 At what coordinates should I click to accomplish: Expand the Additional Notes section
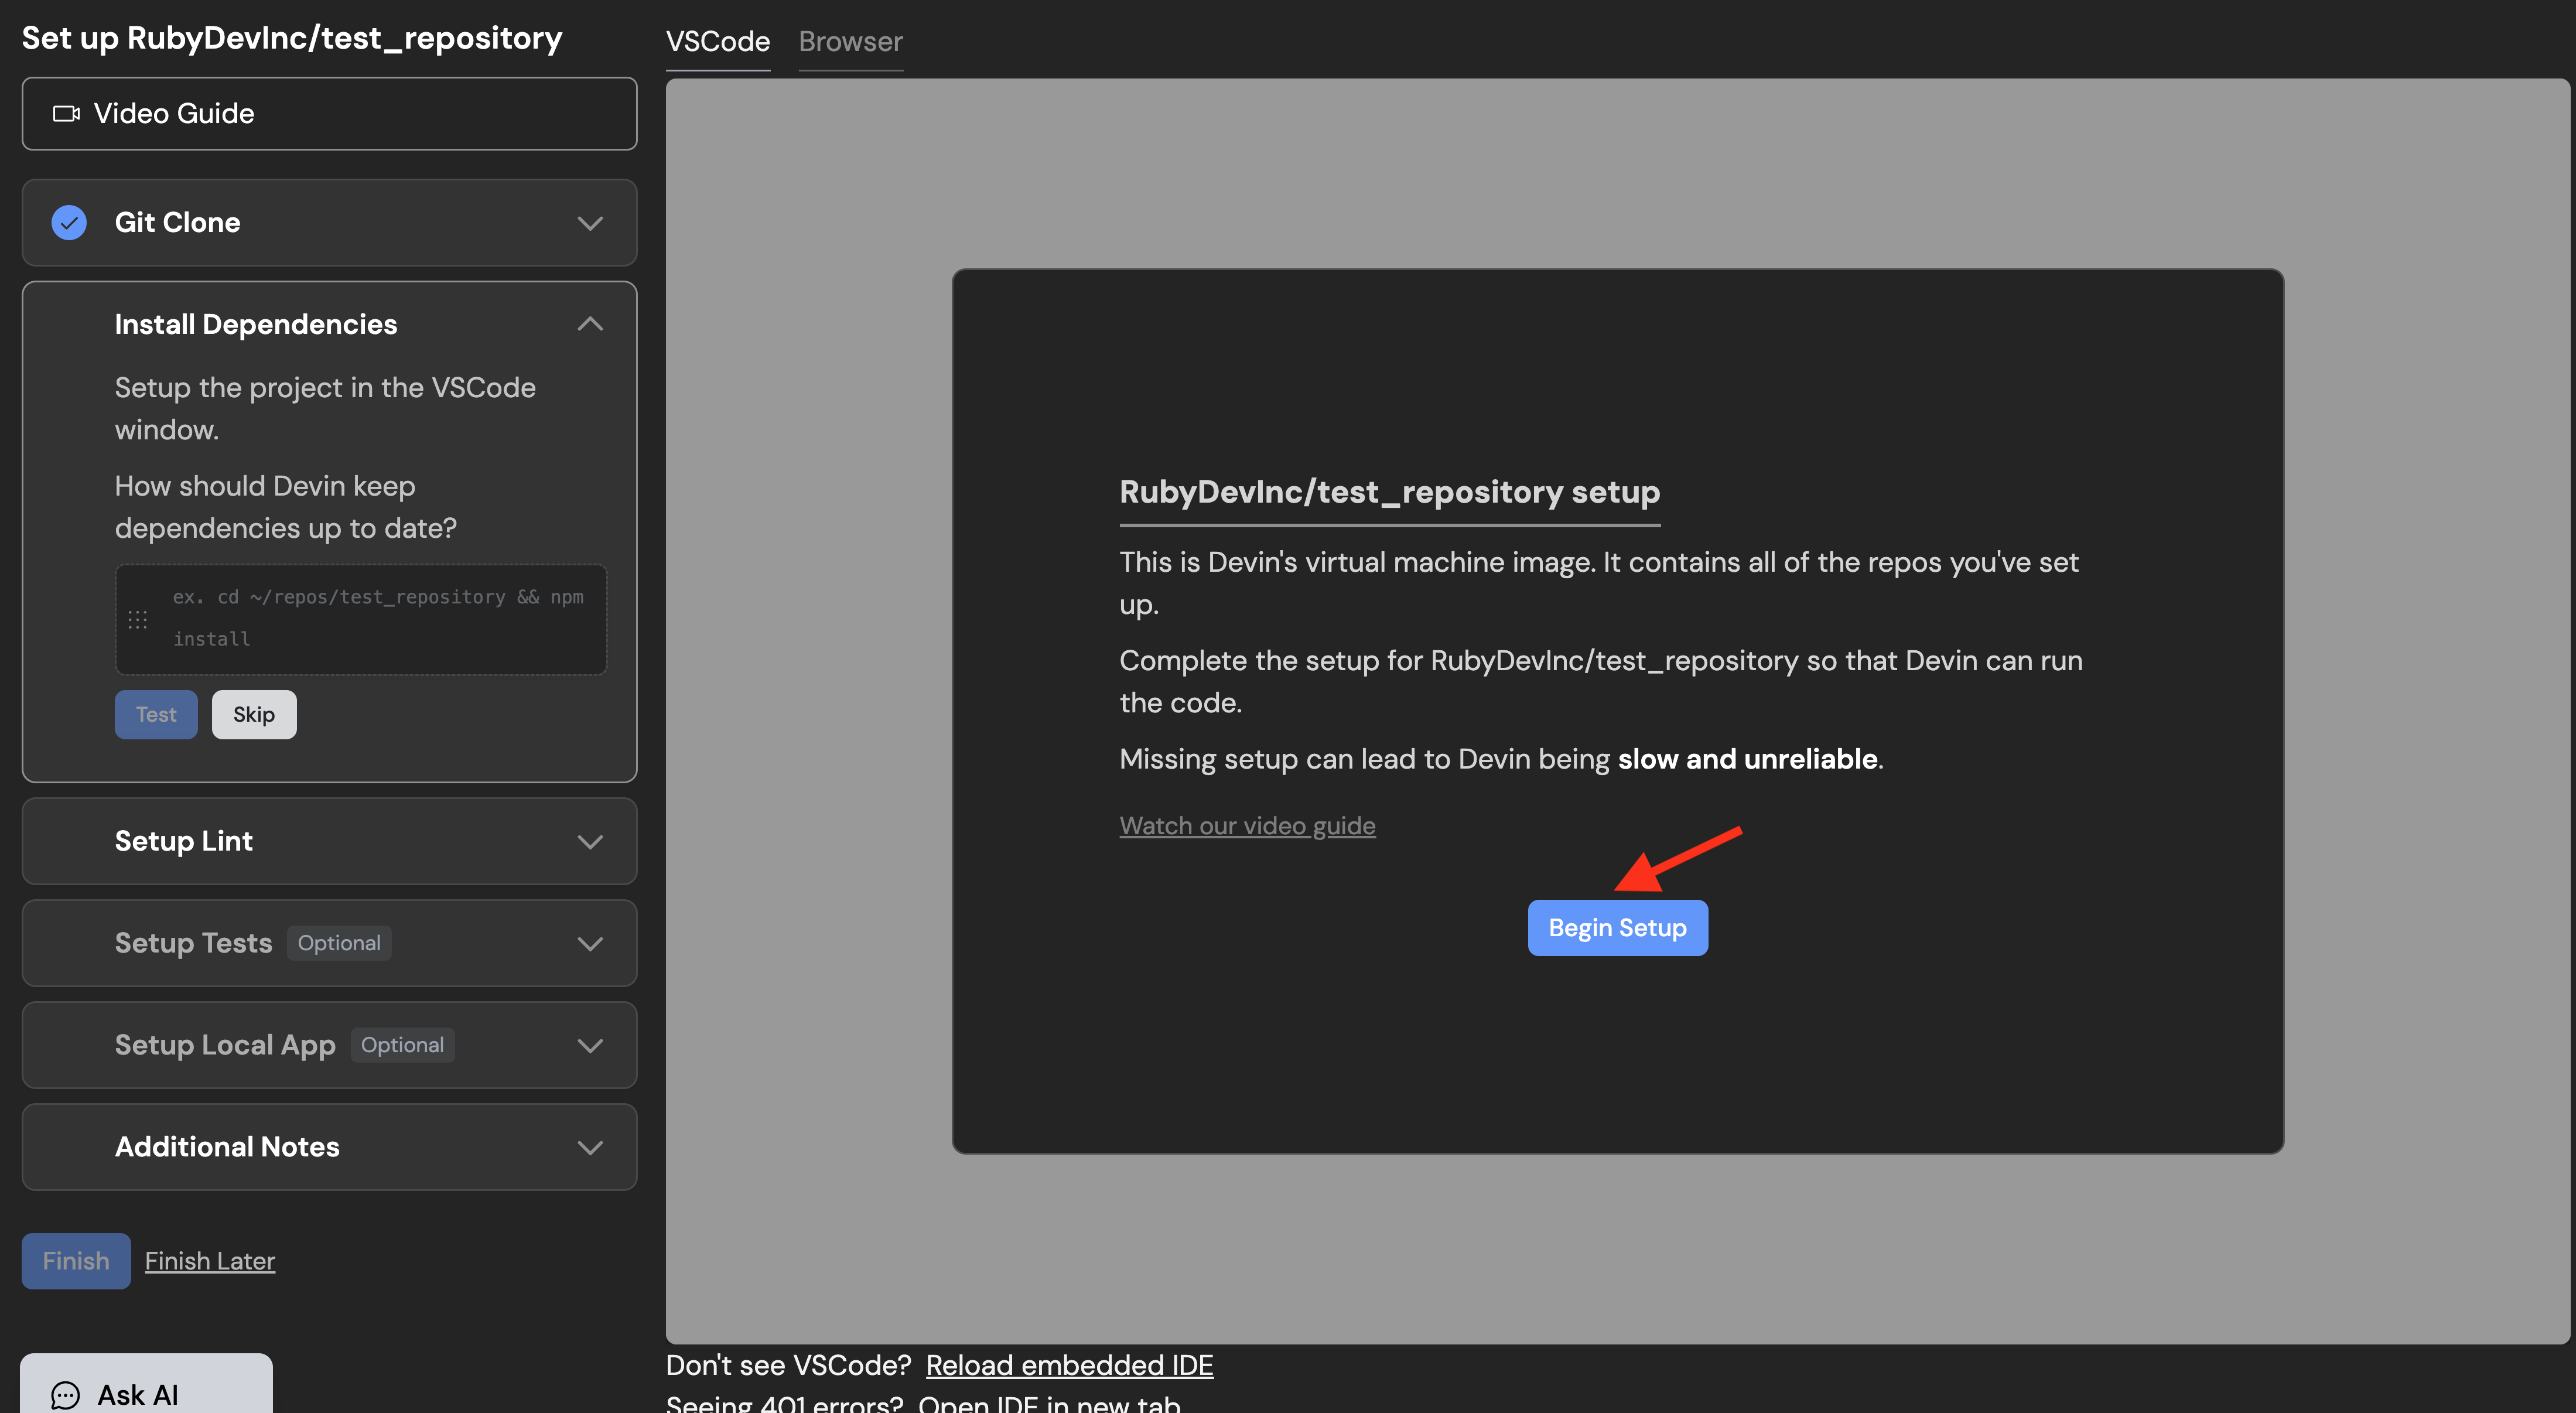point(590,1147)
